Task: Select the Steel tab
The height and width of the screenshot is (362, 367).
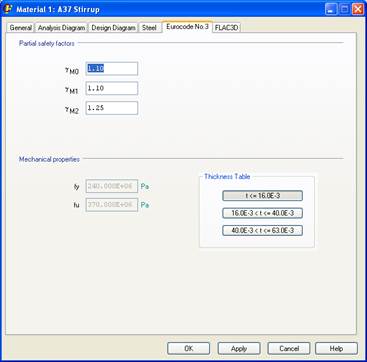Action: tap(149, 28)
